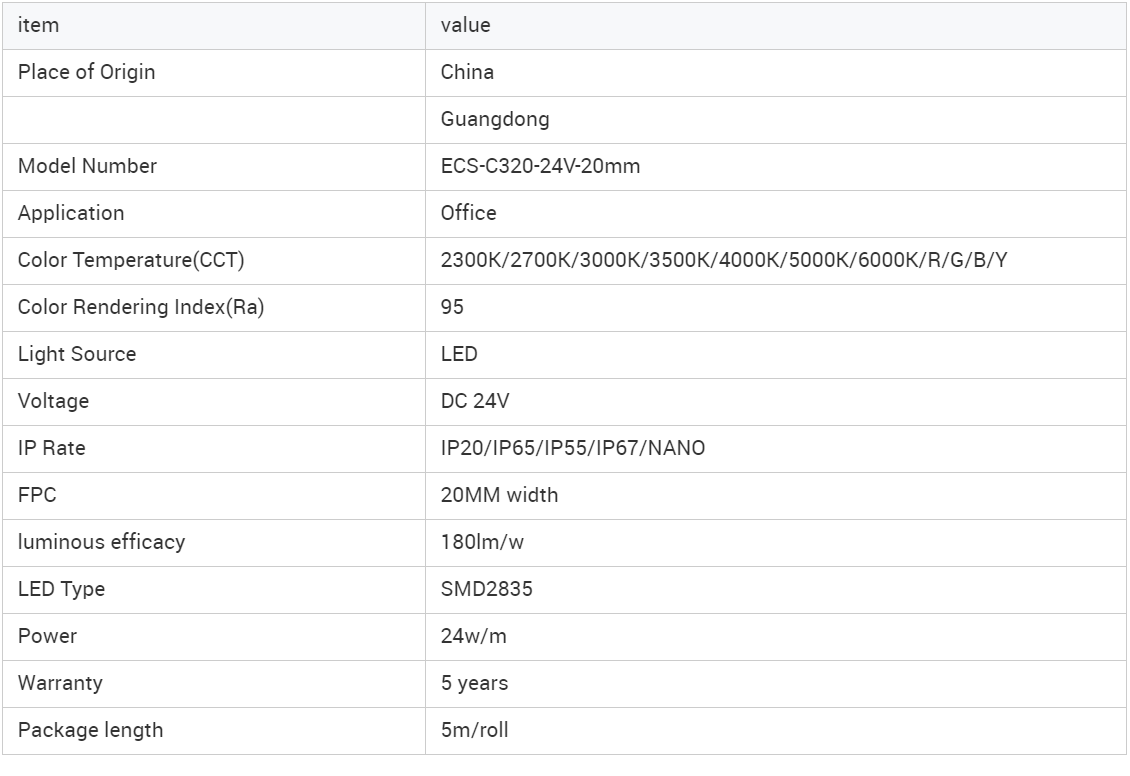Click the 'luminous efficacy' label

pos(102,543)
